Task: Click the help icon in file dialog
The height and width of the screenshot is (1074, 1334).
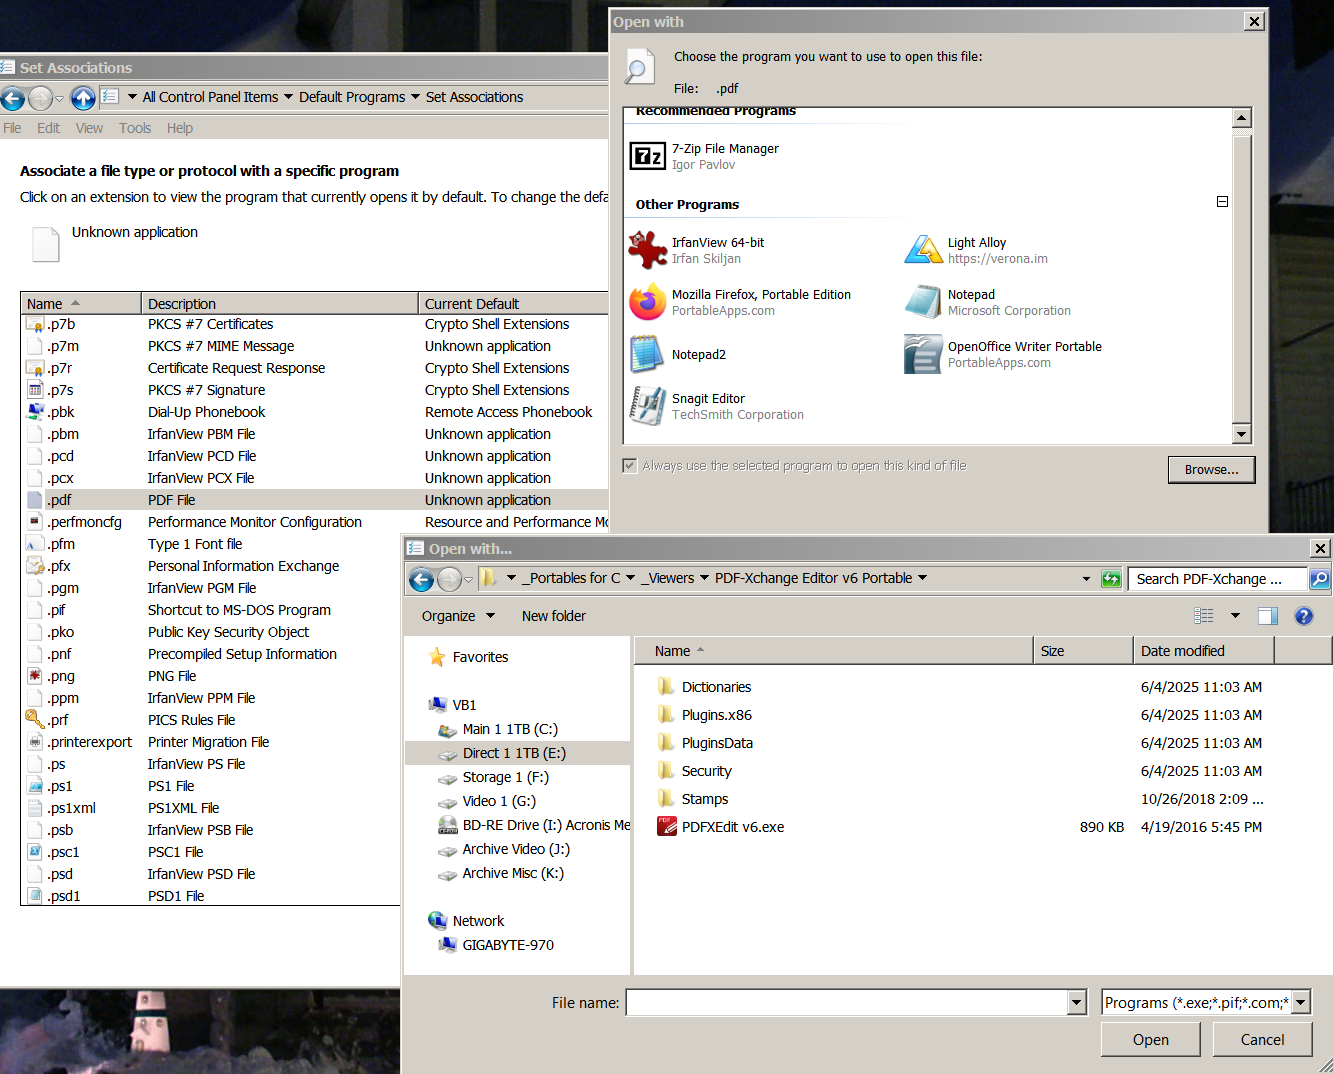Action: click(1303, 616)
